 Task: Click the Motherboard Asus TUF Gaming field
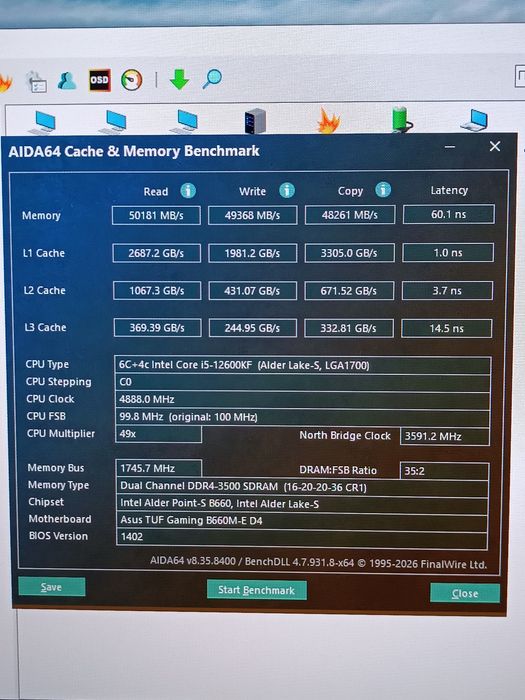(302, 520)
